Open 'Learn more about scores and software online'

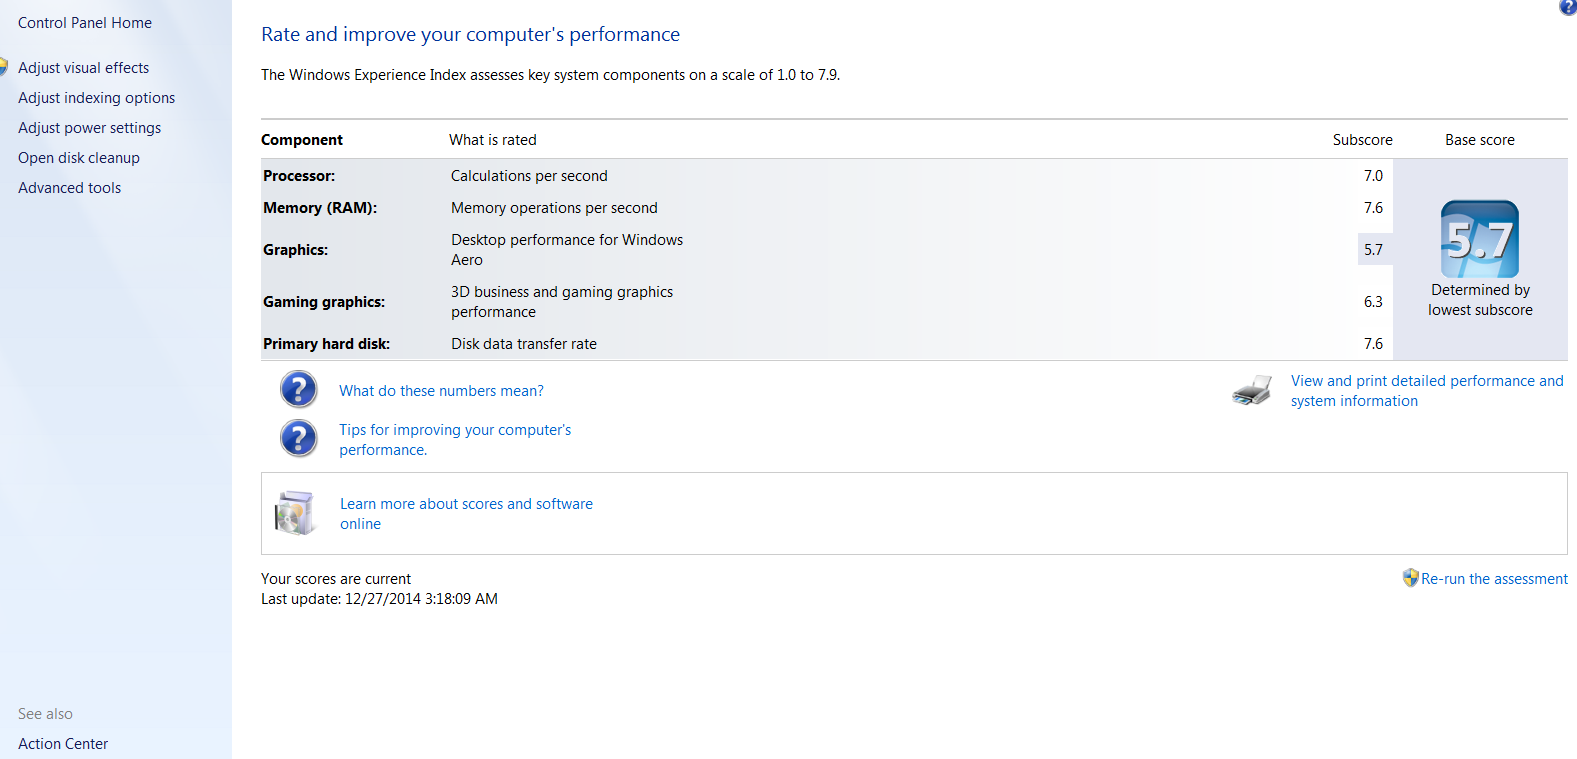466,504
